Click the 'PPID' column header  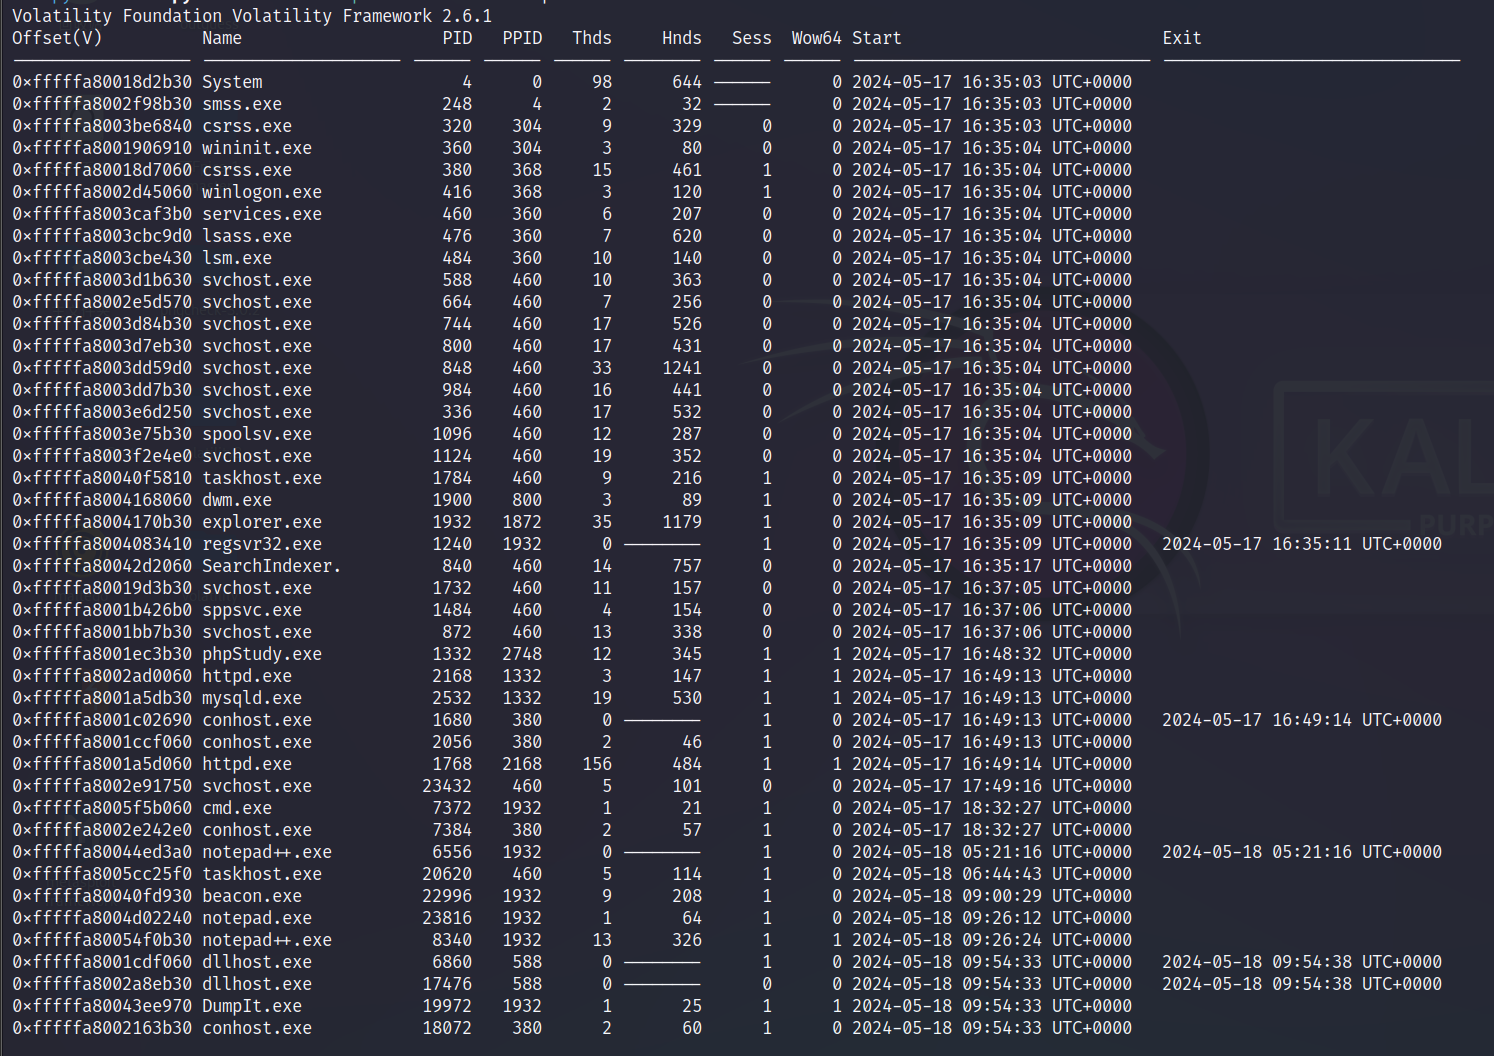coord(522,38)
